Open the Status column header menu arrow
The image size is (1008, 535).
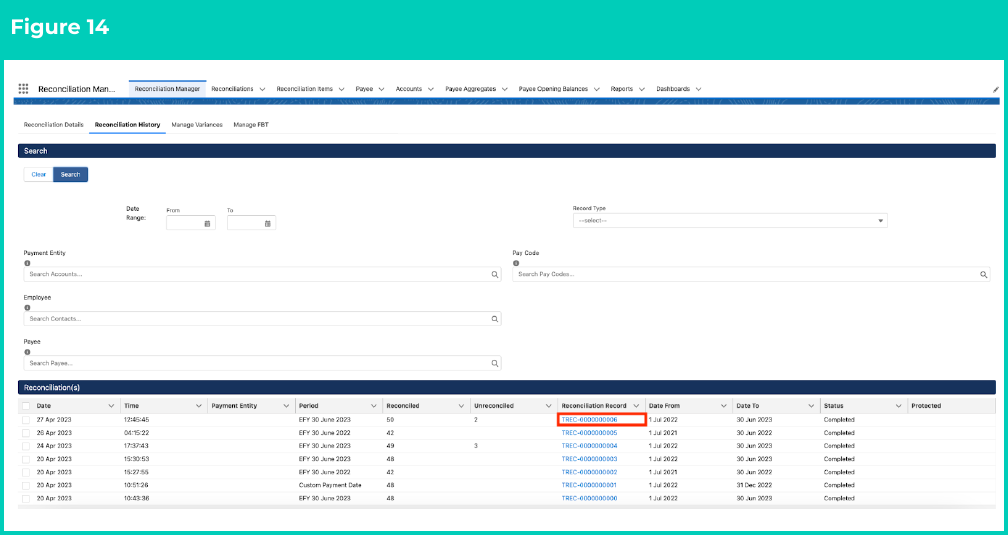point(898,406)
